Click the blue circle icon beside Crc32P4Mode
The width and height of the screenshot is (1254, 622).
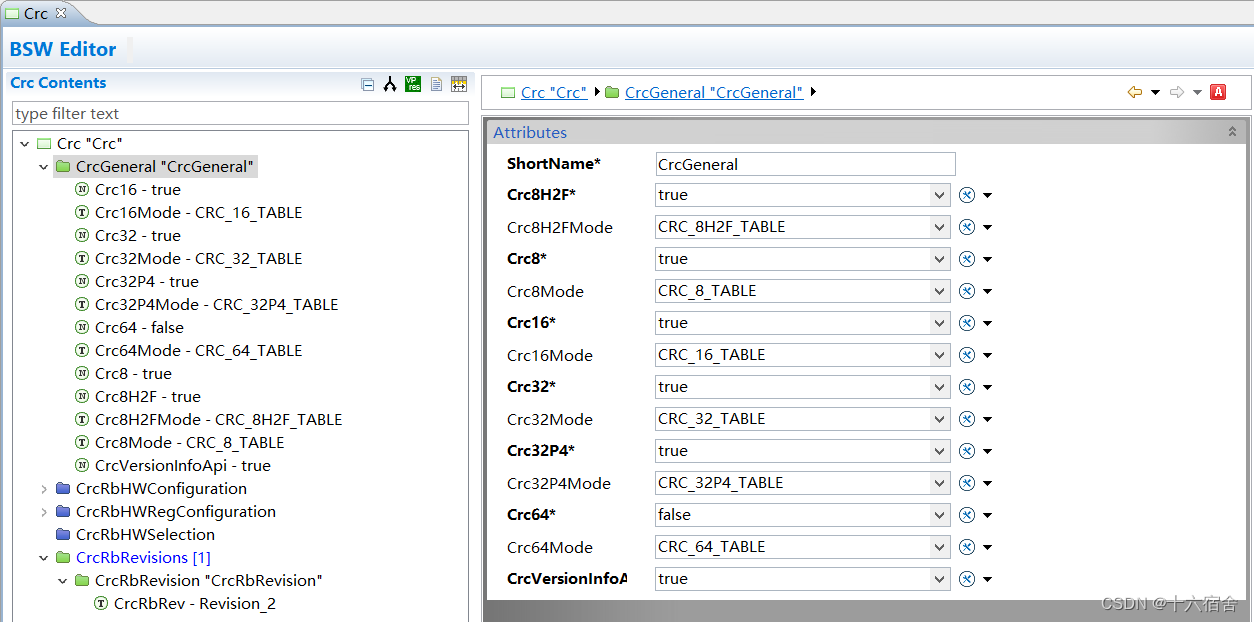[967, 483]
